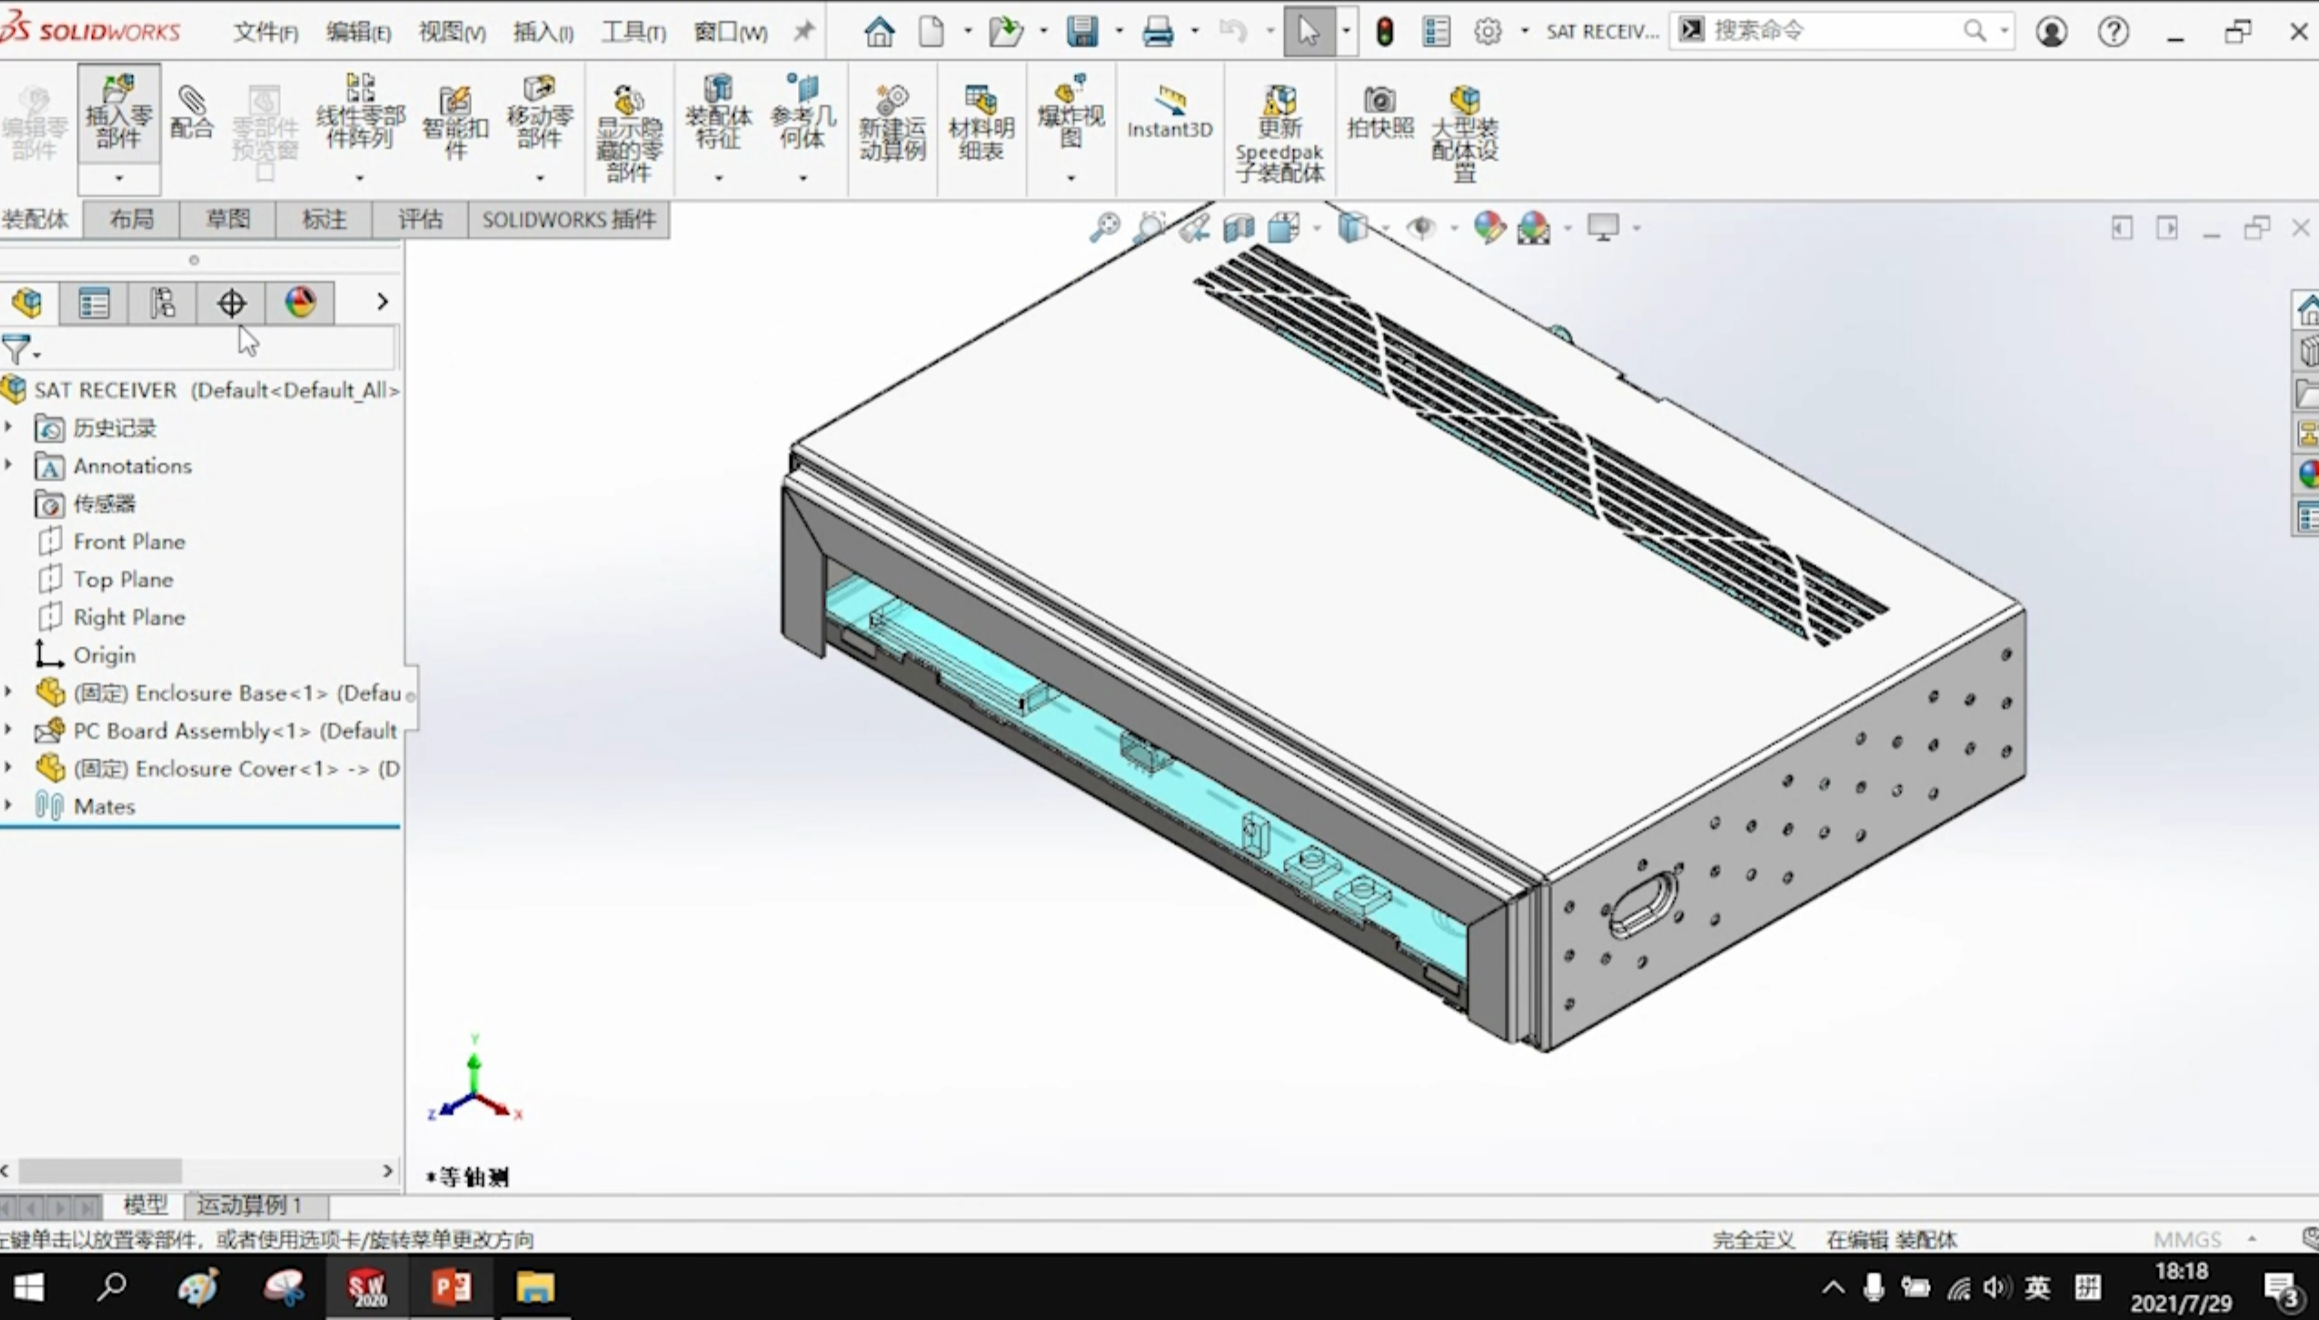
Task: Open the ConfigurationManager tab icon
Action: click(162, 302)
